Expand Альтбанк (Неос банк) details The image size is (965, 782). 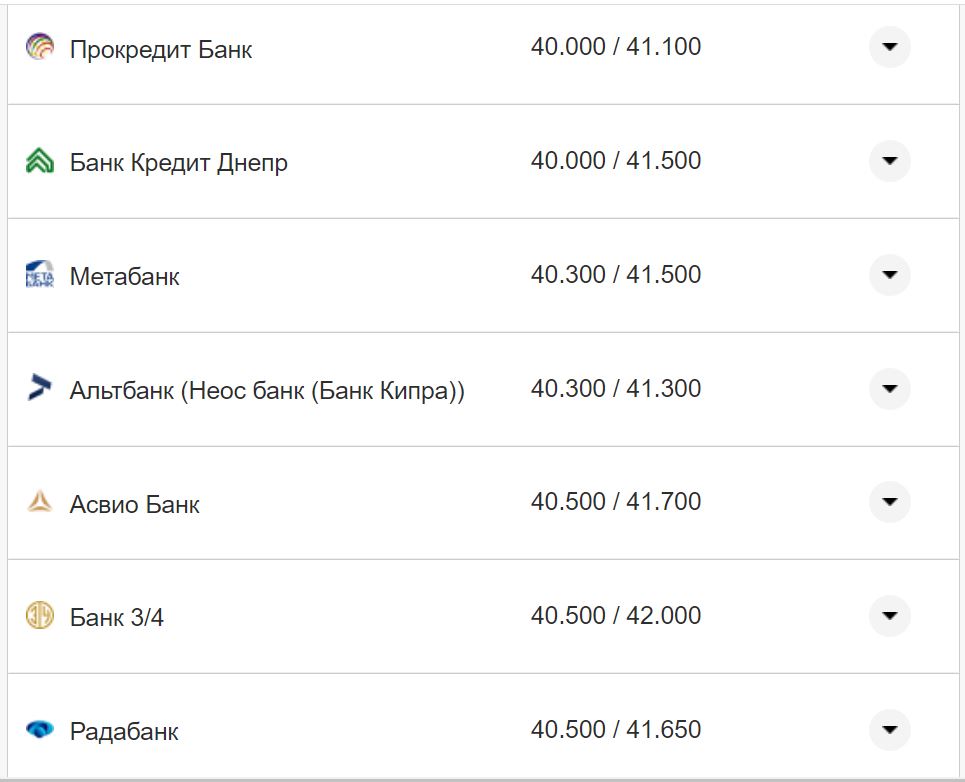tap(889, 388)
